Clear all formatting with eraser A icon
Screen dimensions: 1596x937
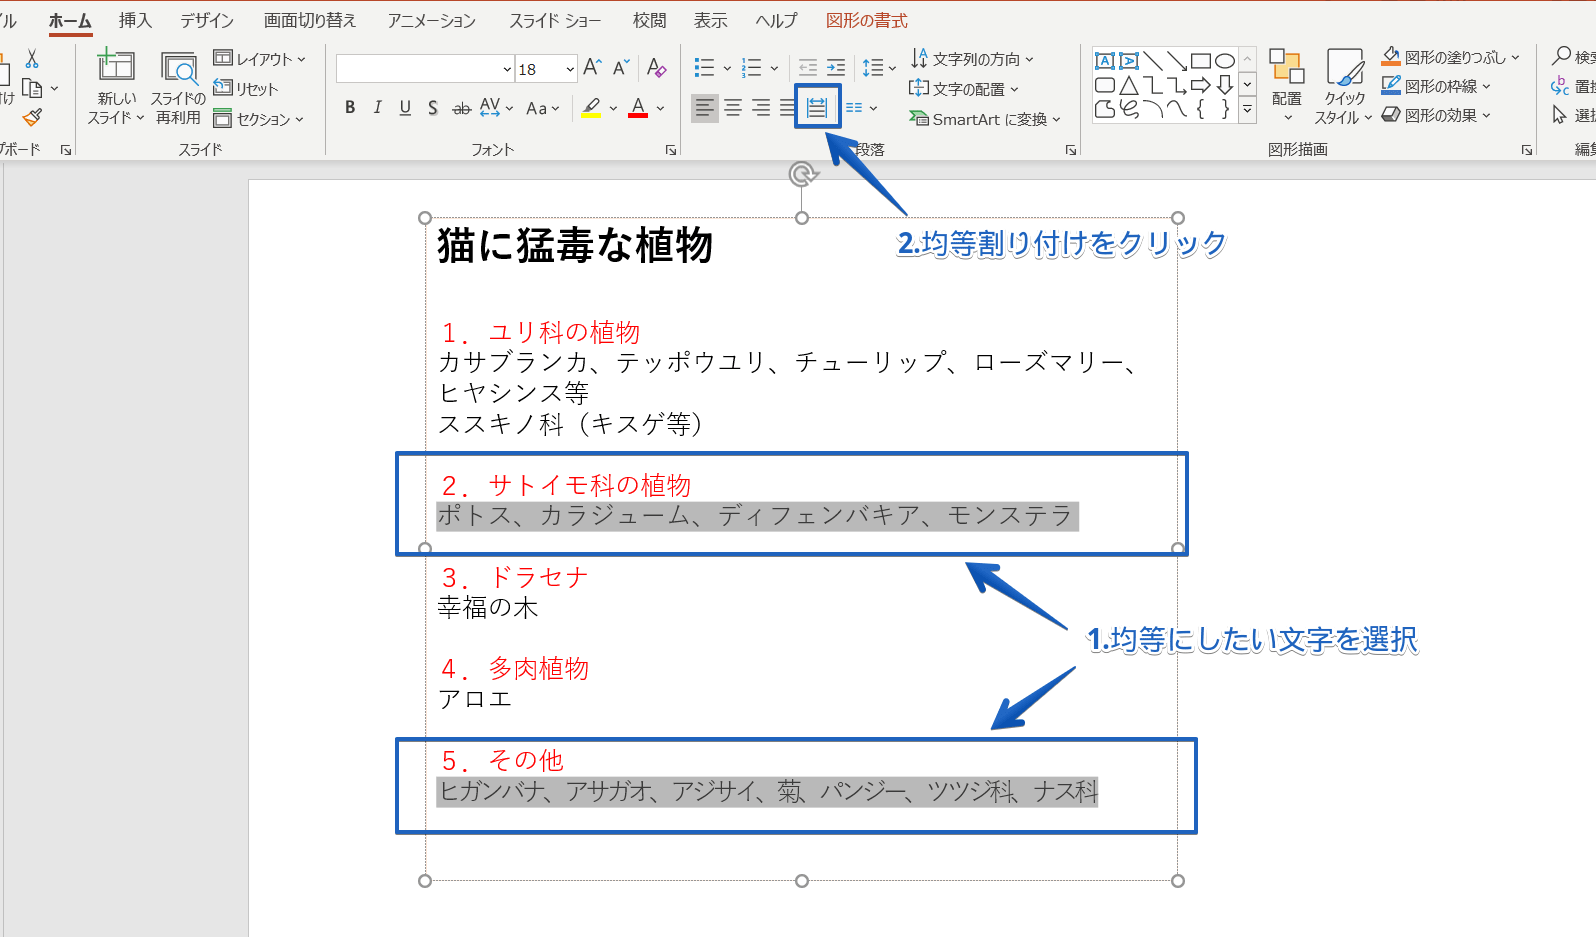(x=656, y=68)
